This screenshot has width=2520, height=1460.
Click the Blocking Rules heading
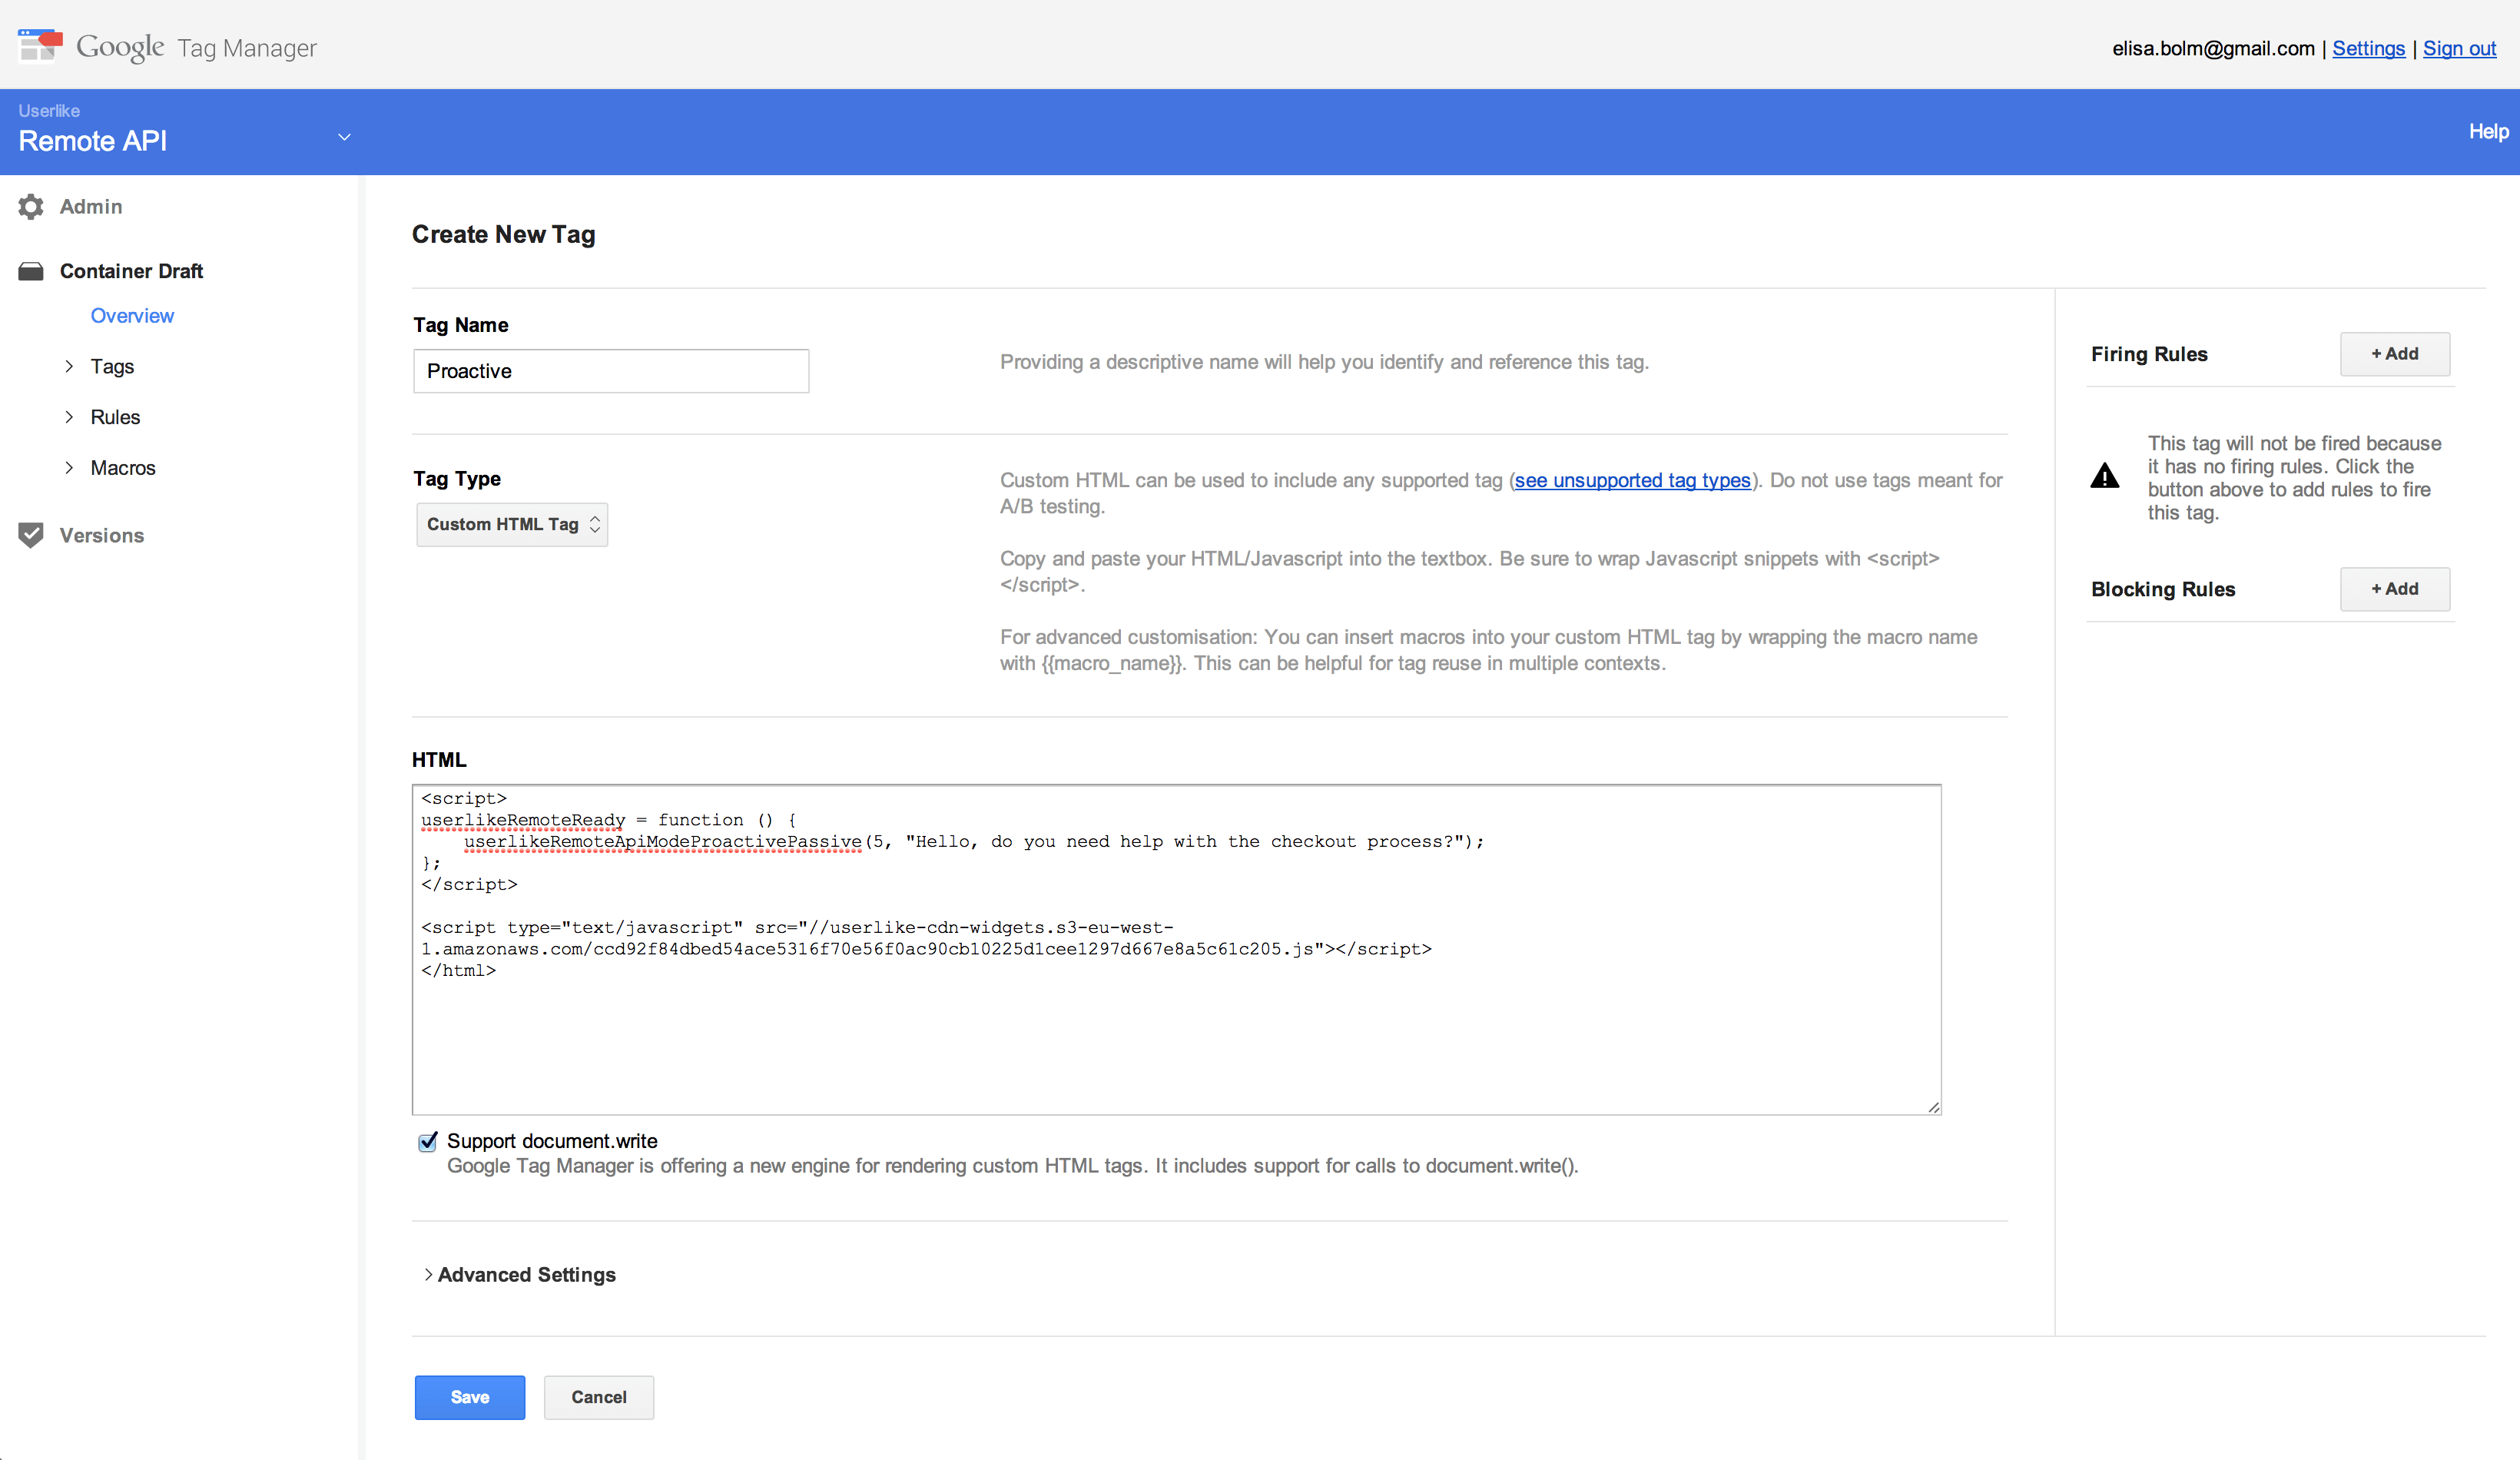[2163, 589]
